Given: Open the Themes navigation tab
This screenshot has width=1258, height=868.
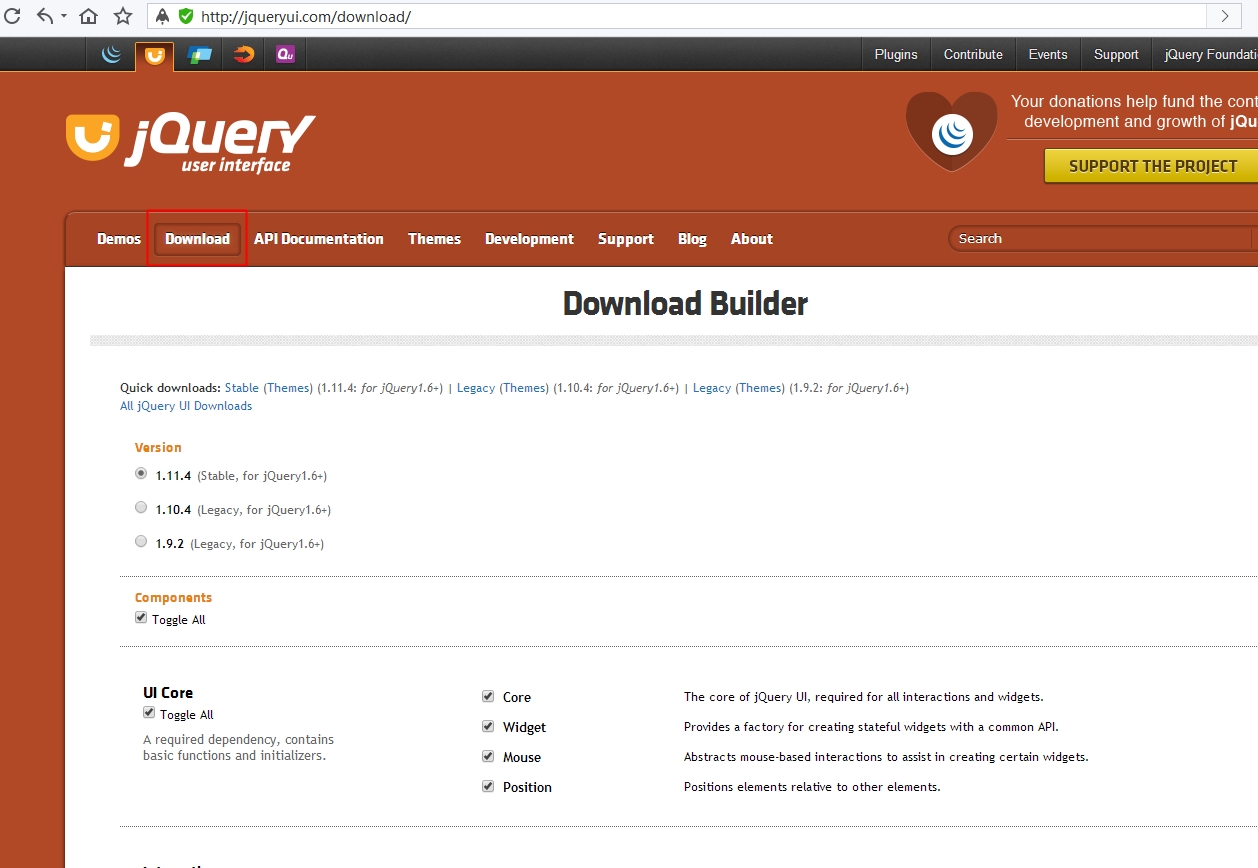Looking at the screenshot, I should click(434, 239).
